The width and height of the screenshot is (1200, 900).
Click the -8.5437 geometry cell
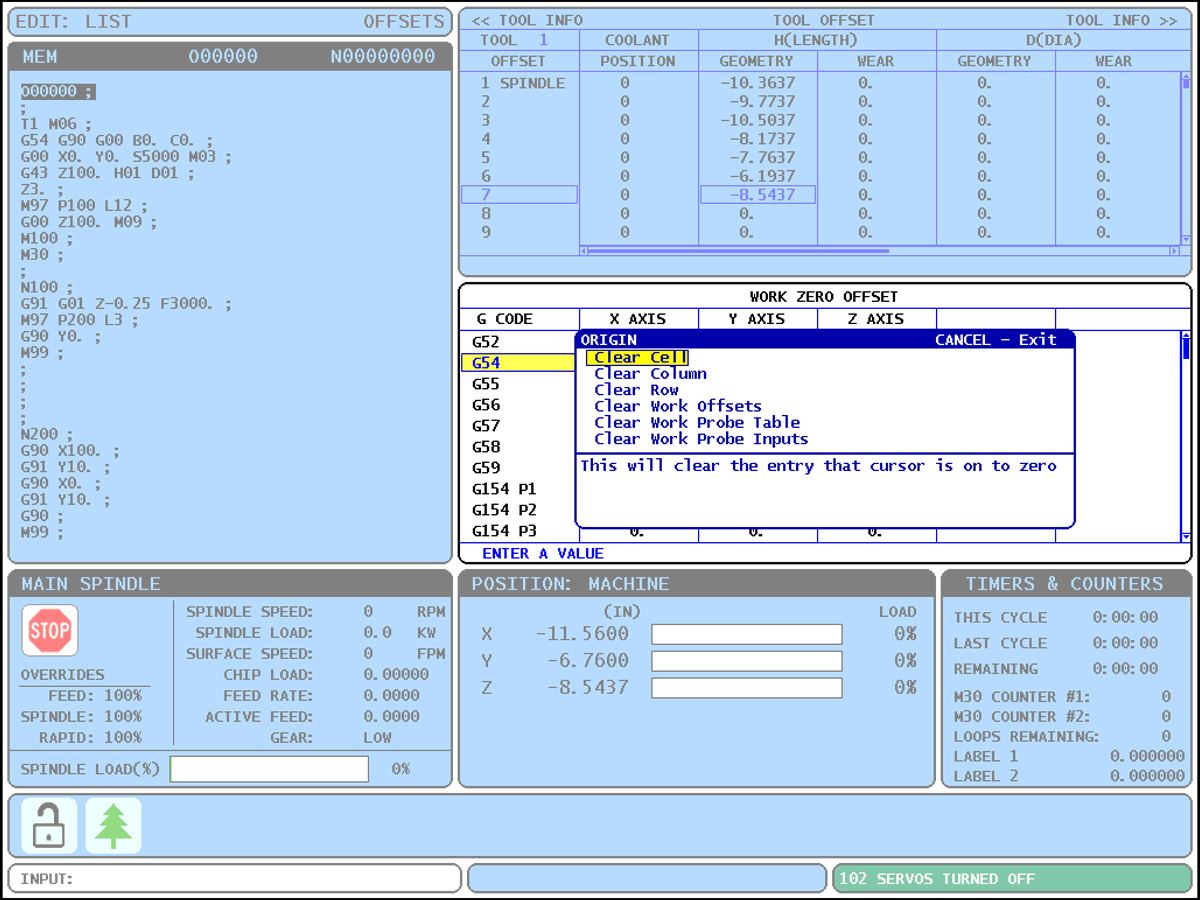[x=757, y=195]
